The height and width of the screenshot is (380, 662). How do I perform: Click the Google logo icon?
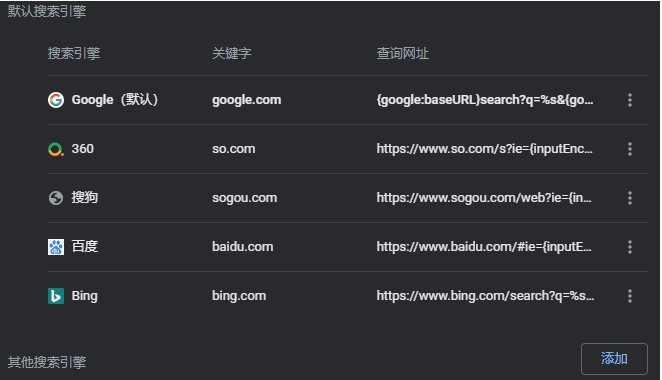point(56,100)
